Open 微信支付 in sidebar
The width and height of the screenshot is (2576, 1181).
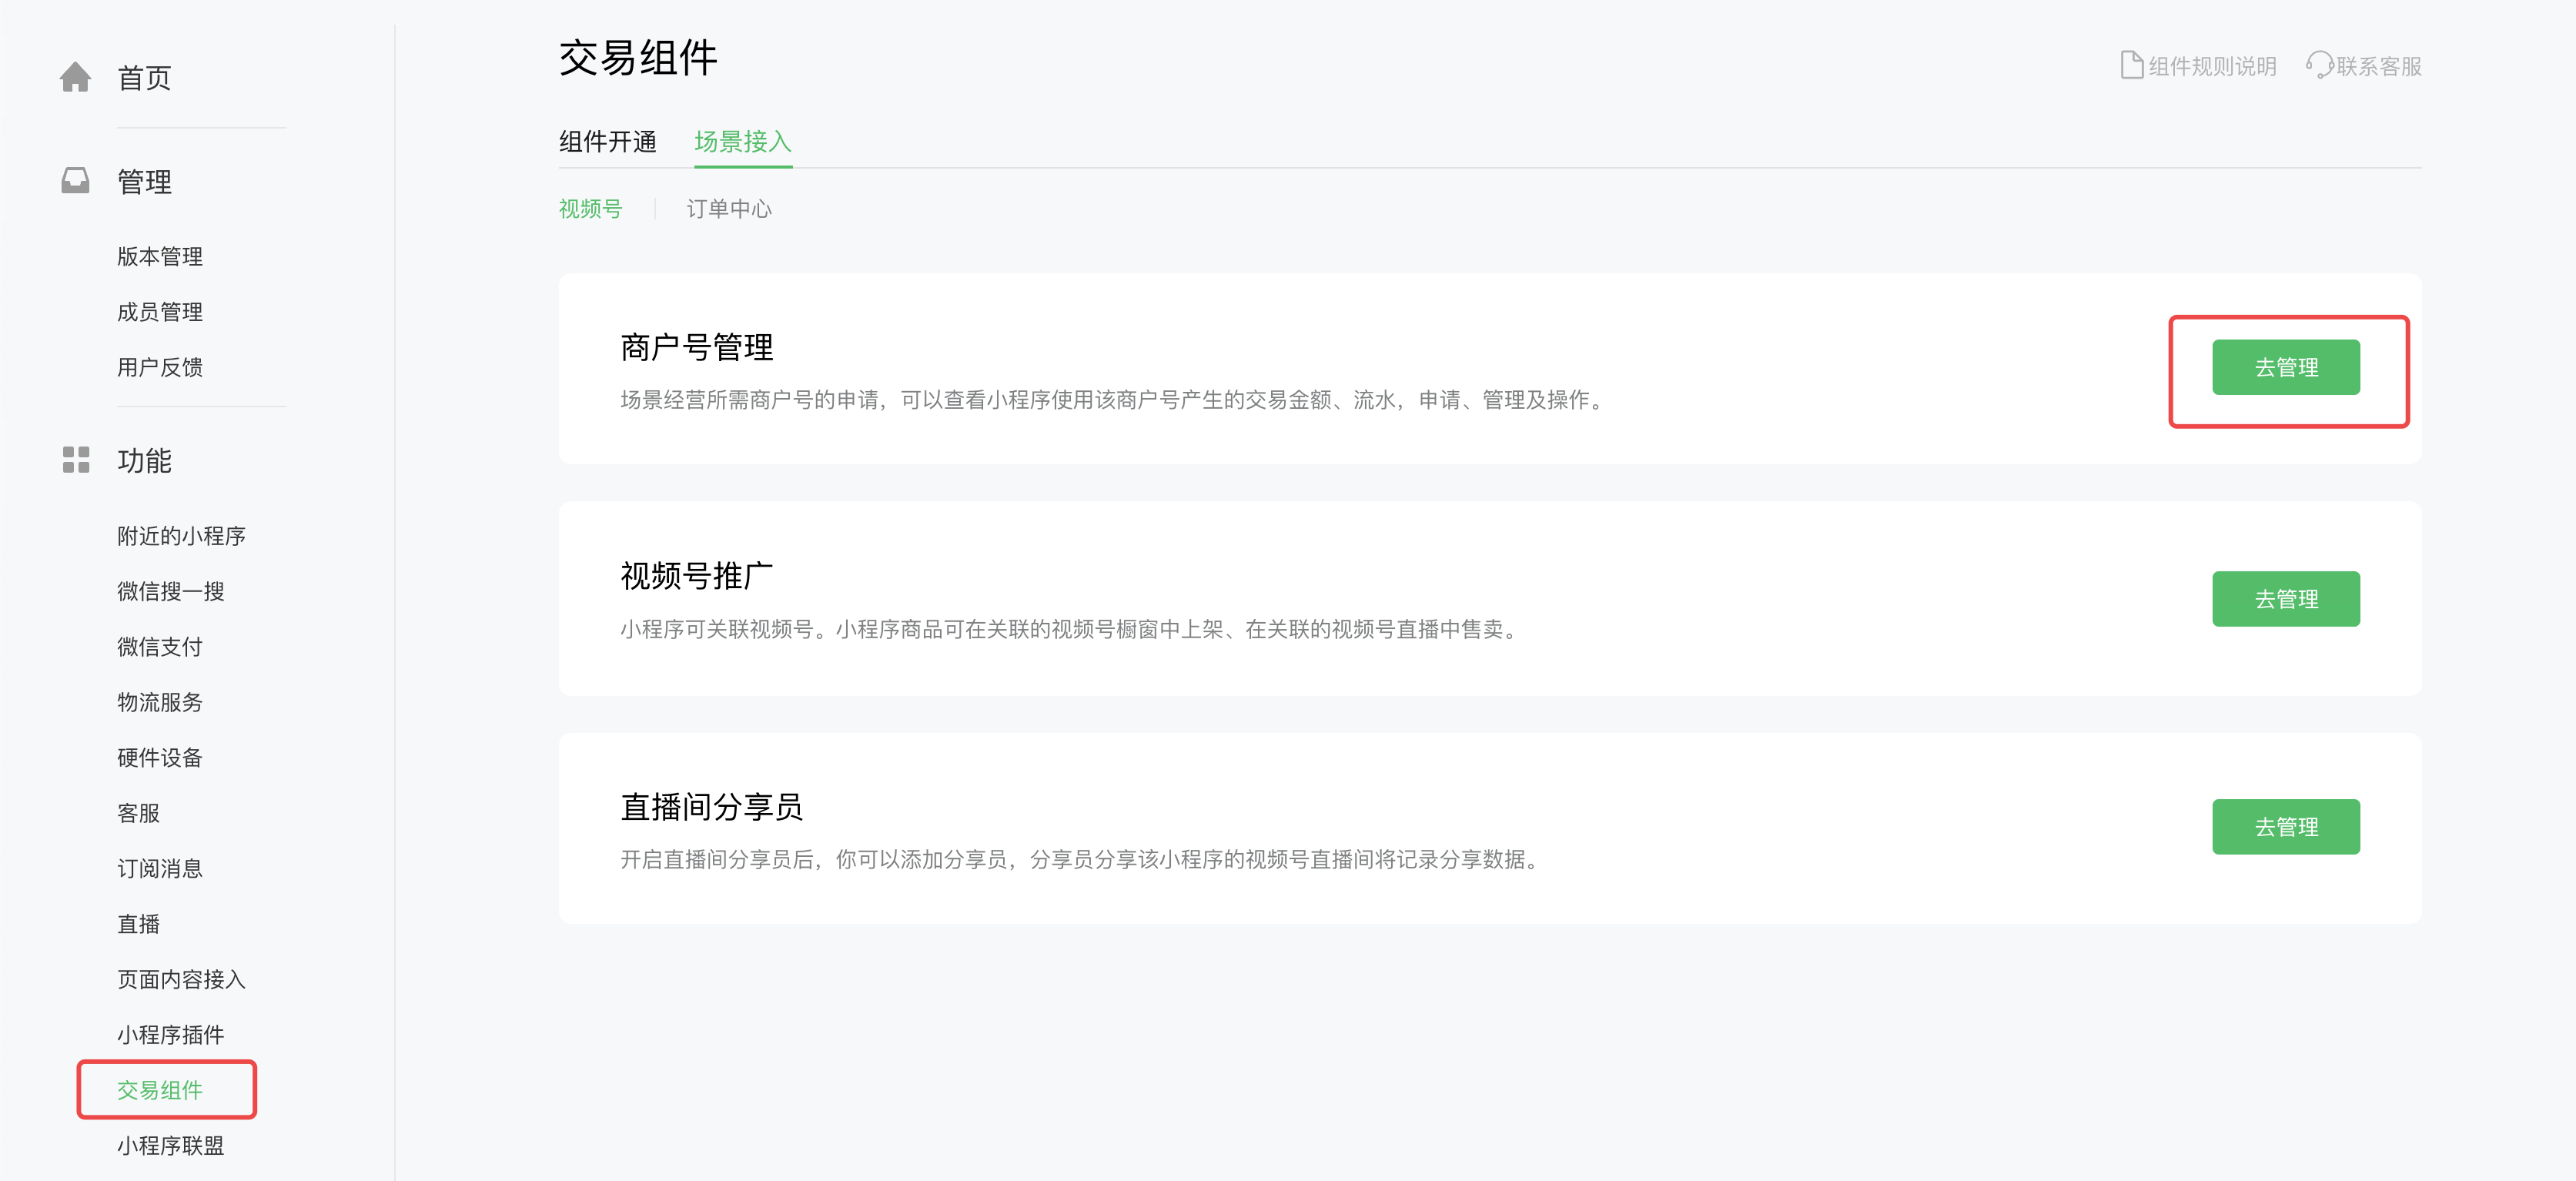coord(160,647)
